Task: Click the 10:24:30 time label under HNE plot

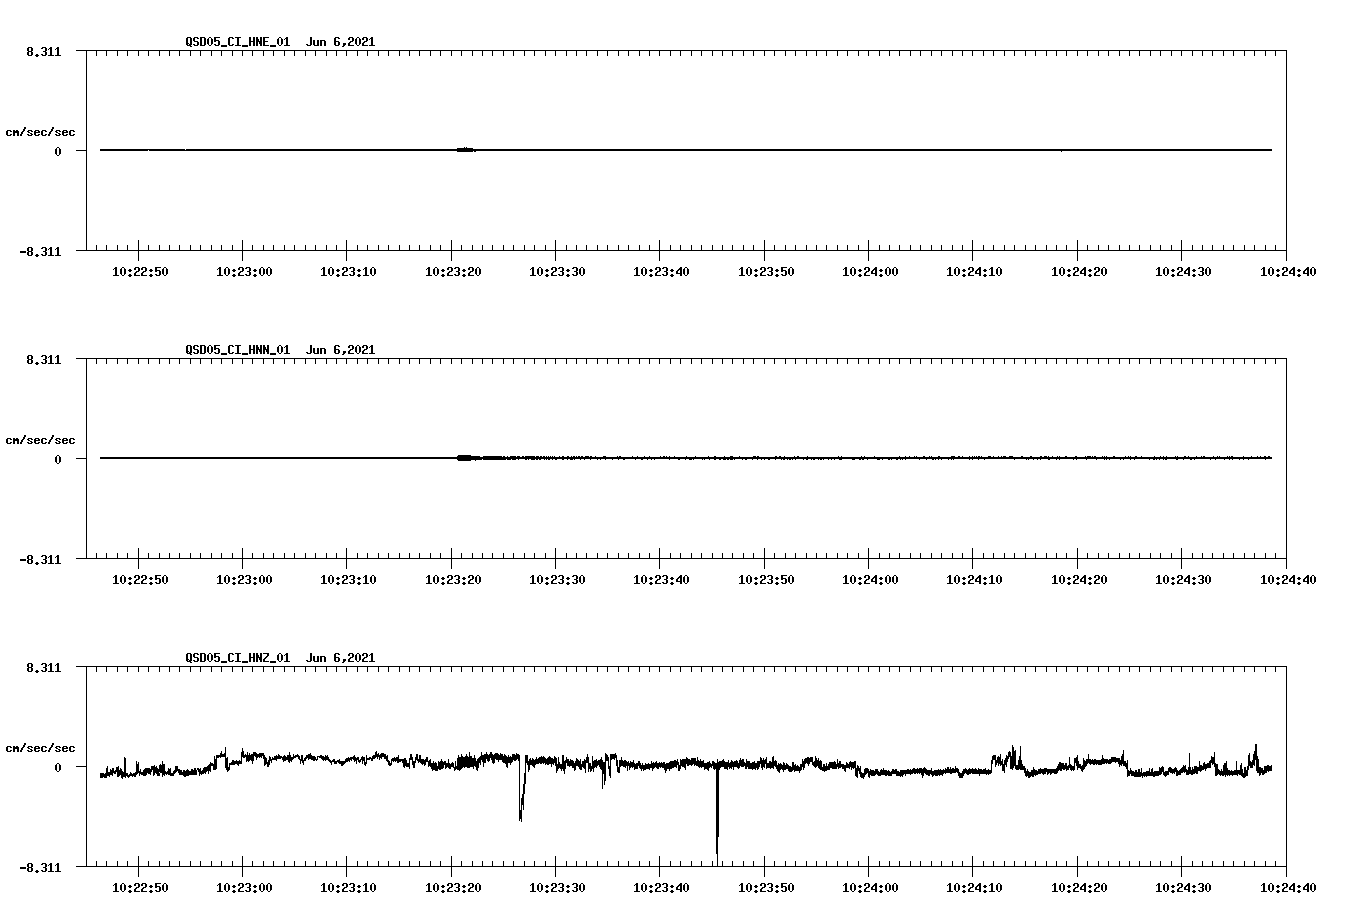Action: [x=1182, y=271]
